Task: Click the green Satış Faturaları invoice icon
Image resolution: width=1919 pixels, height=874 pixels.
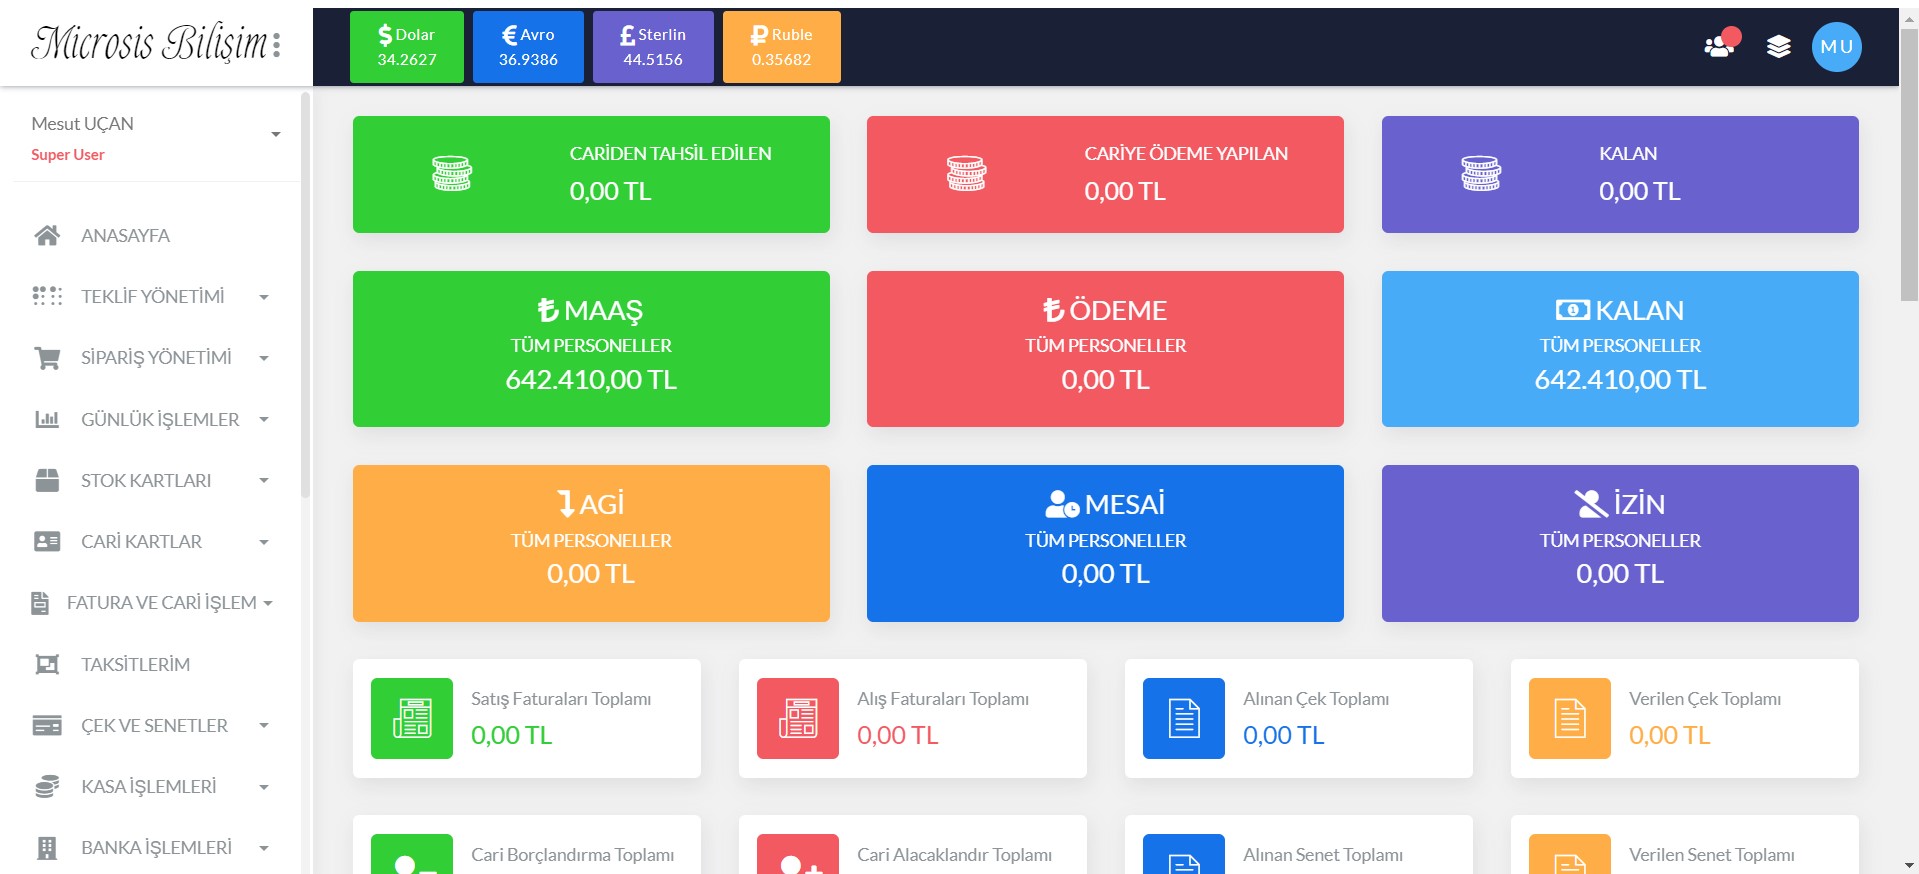Action: [411, 718]
